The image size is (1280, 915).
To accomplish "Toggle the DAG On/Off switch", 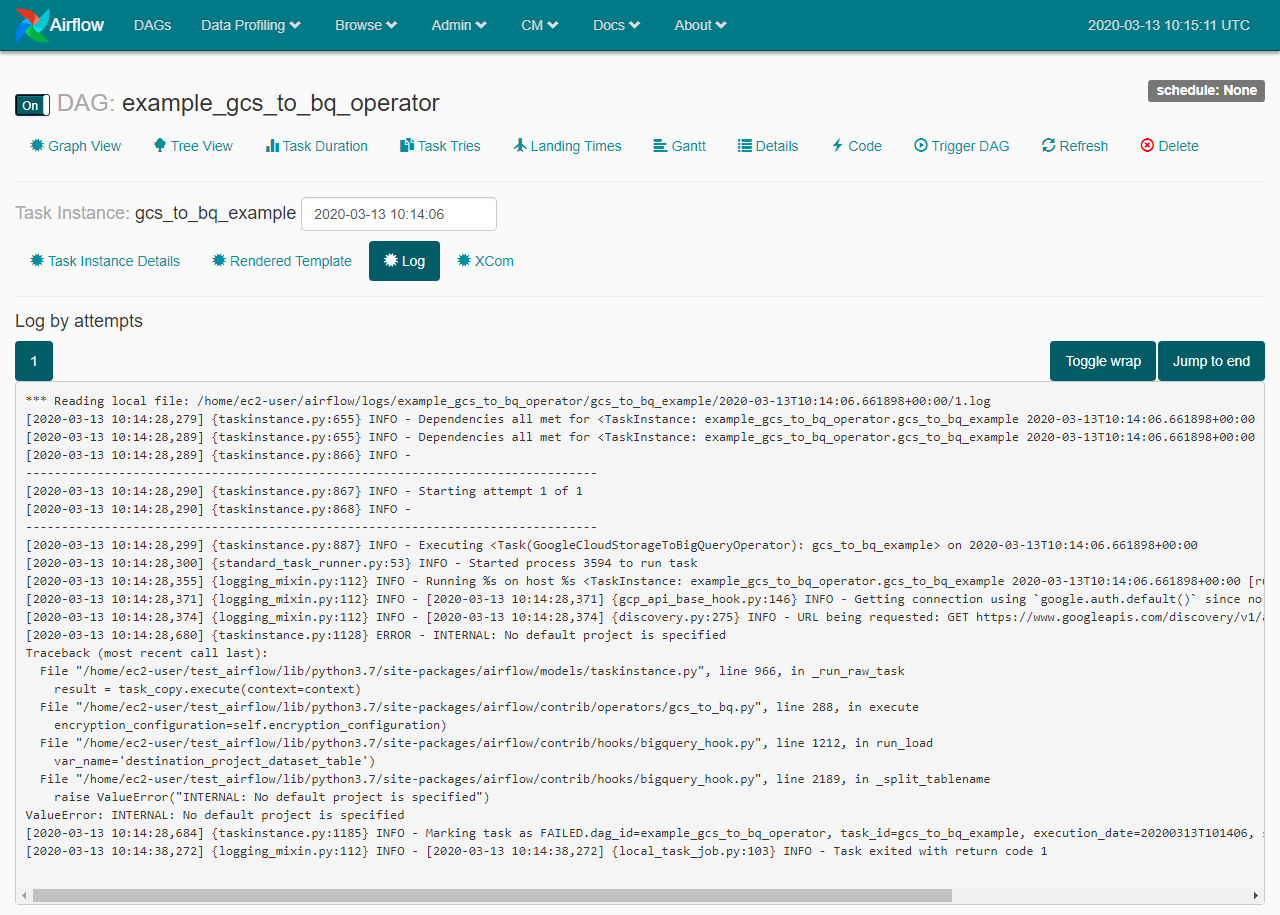I will point(29,104).
